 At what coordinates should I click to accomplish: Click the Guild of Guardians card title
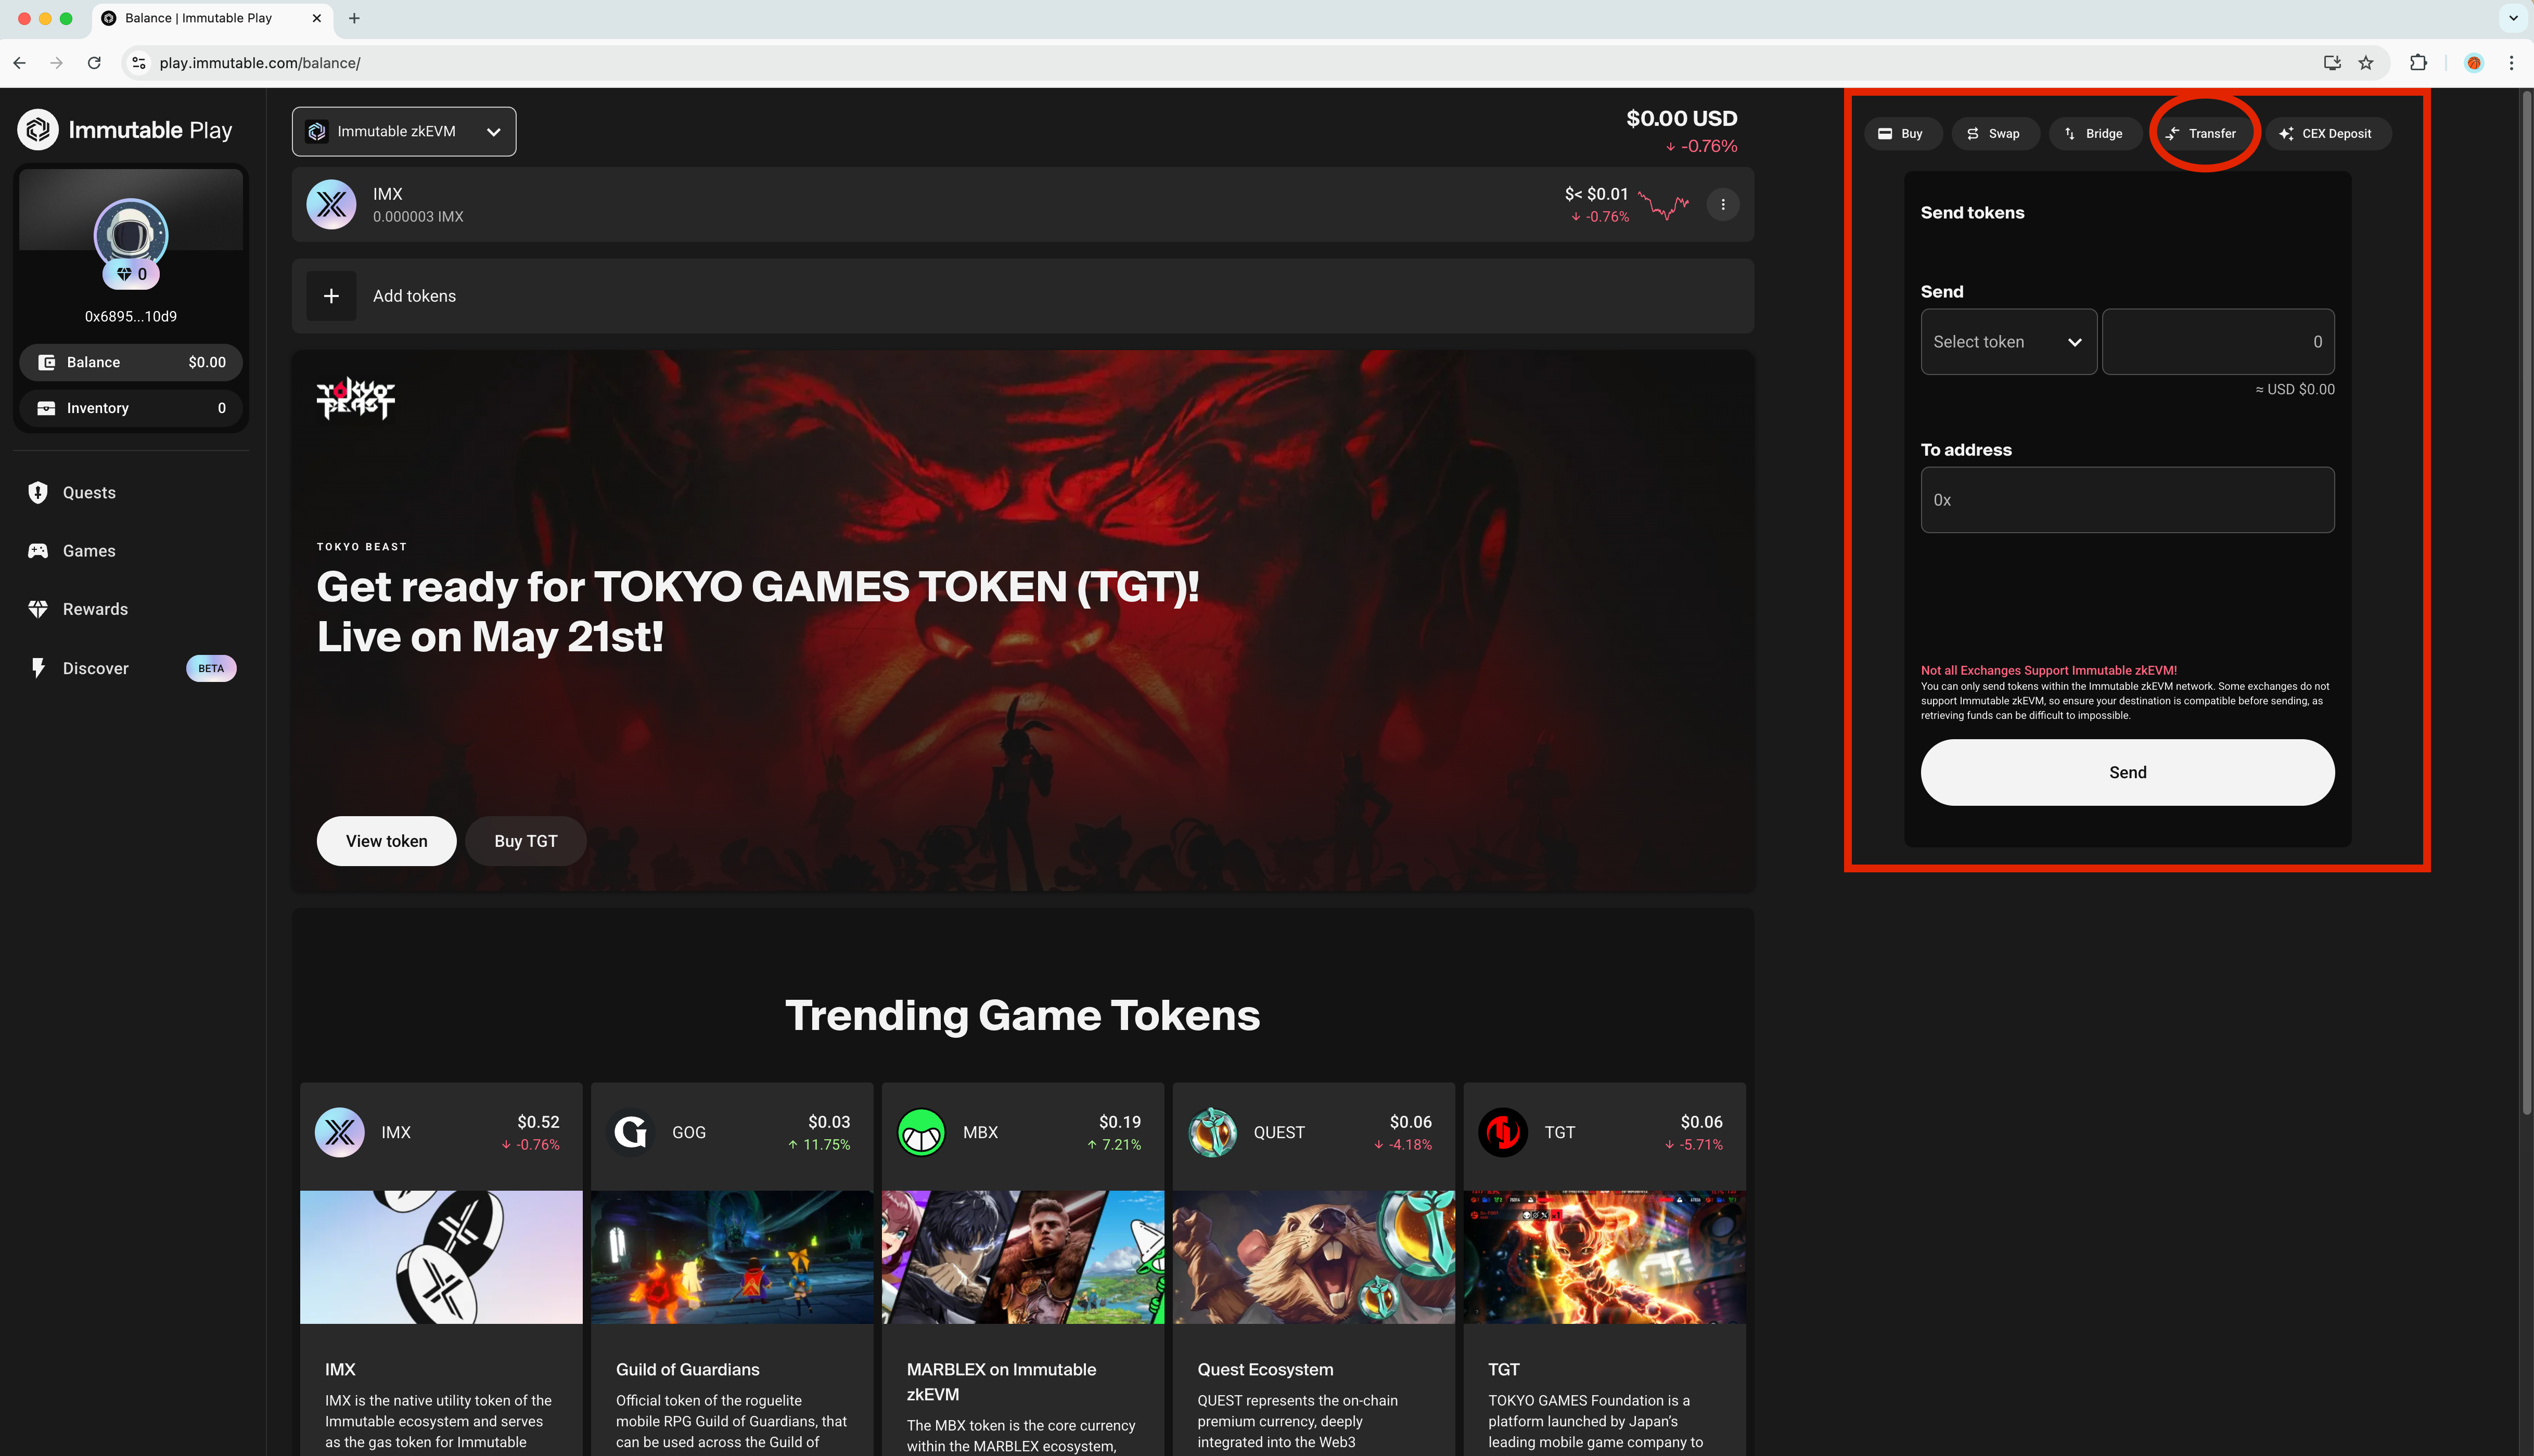[x=687, y=1369]
